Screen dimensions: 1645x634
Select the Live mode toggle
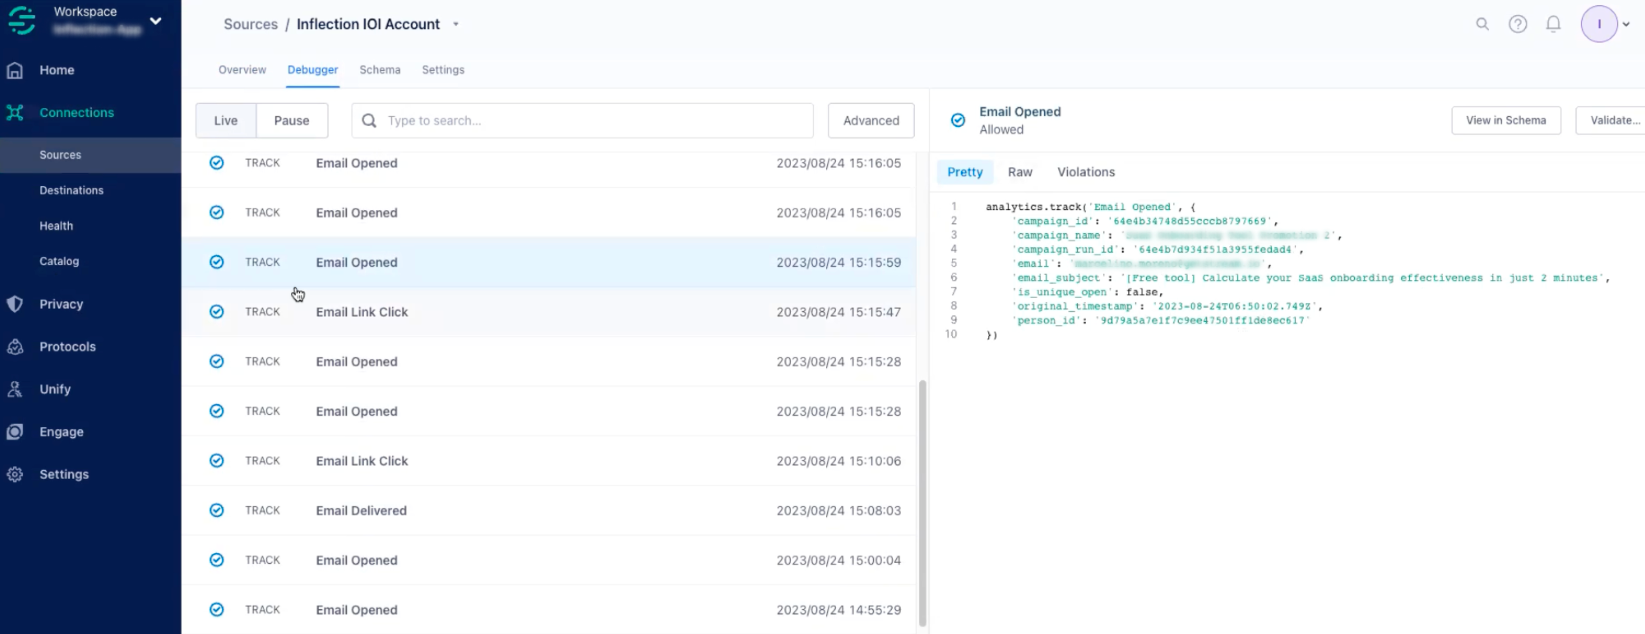[226, 120]
